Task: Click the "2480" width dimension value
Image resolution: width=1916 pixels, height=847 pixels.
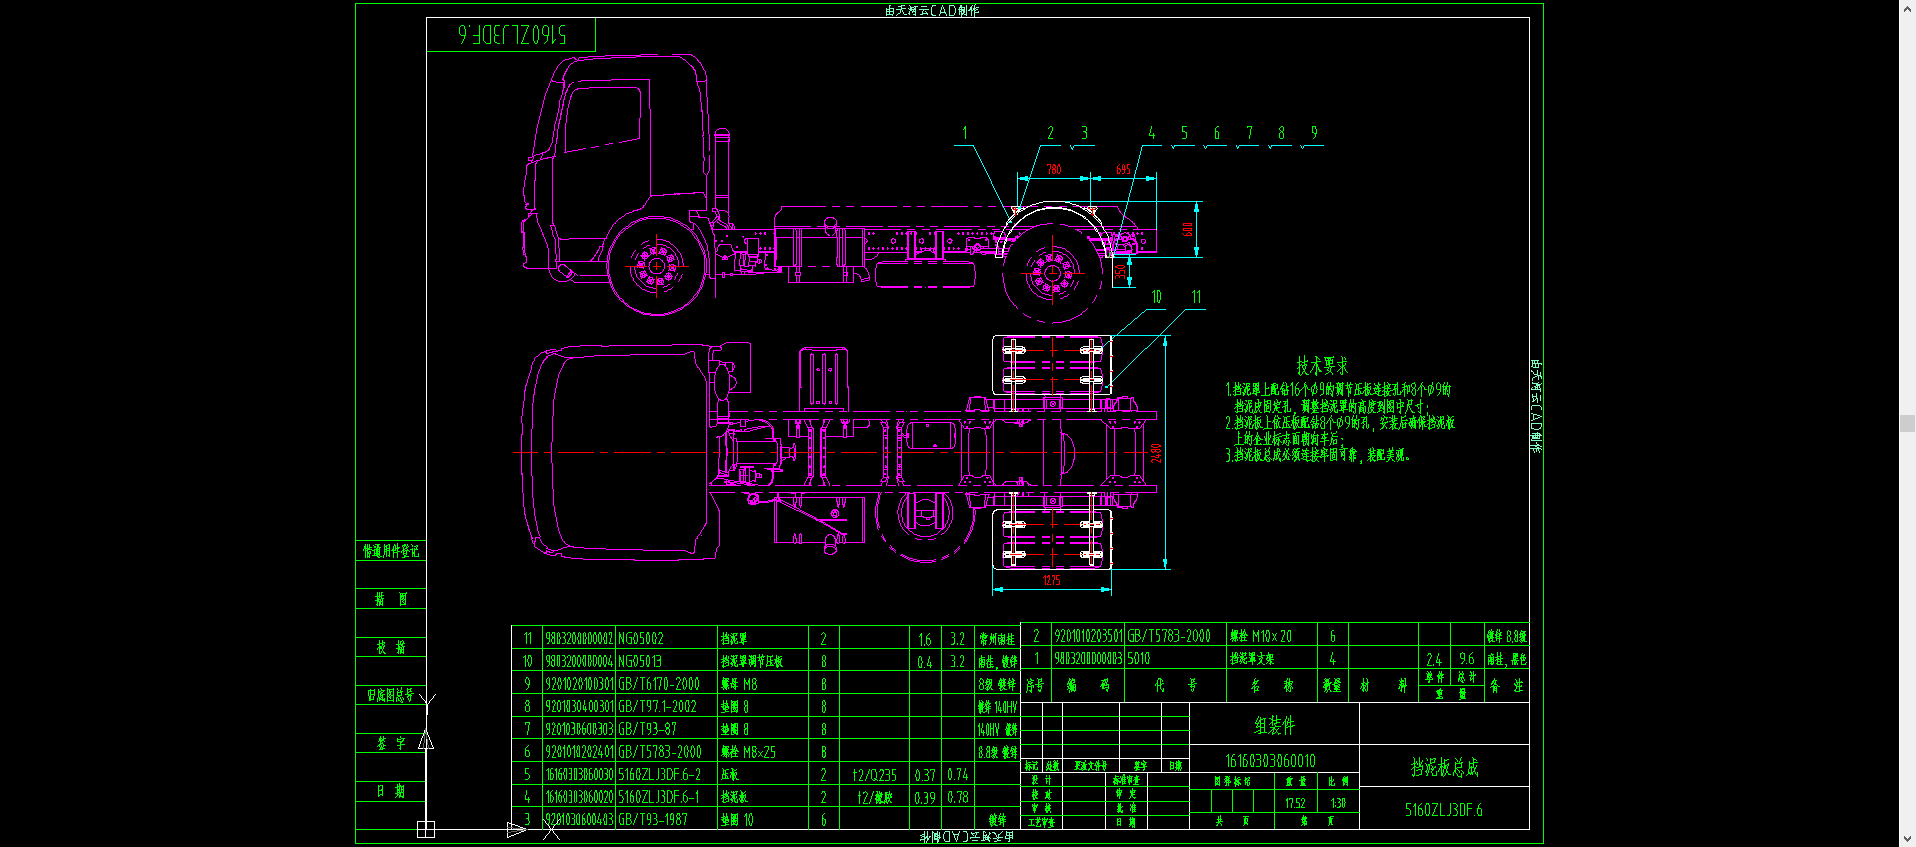Action: 1156,453
